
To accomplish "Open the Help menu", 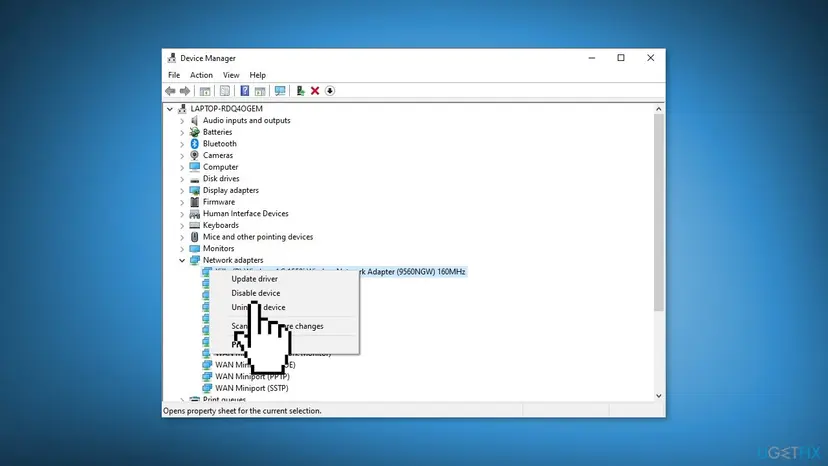I will tap(258, 75).
